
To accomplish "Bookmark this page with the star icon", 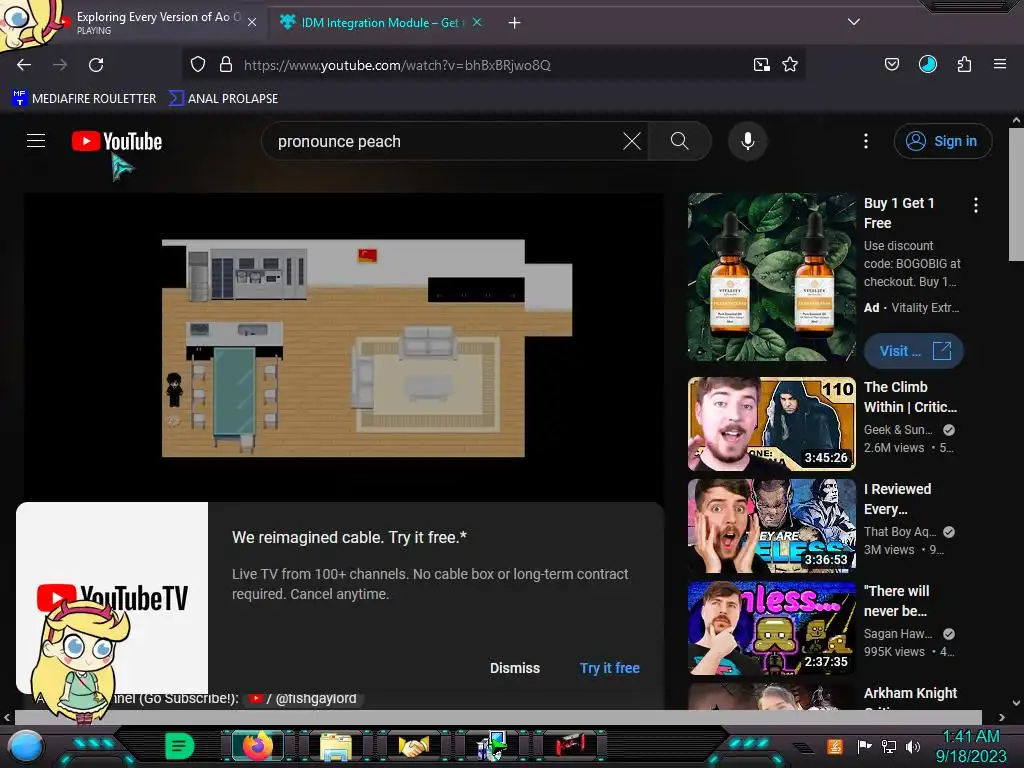I will pyautogui.click(x=790, y=65).
